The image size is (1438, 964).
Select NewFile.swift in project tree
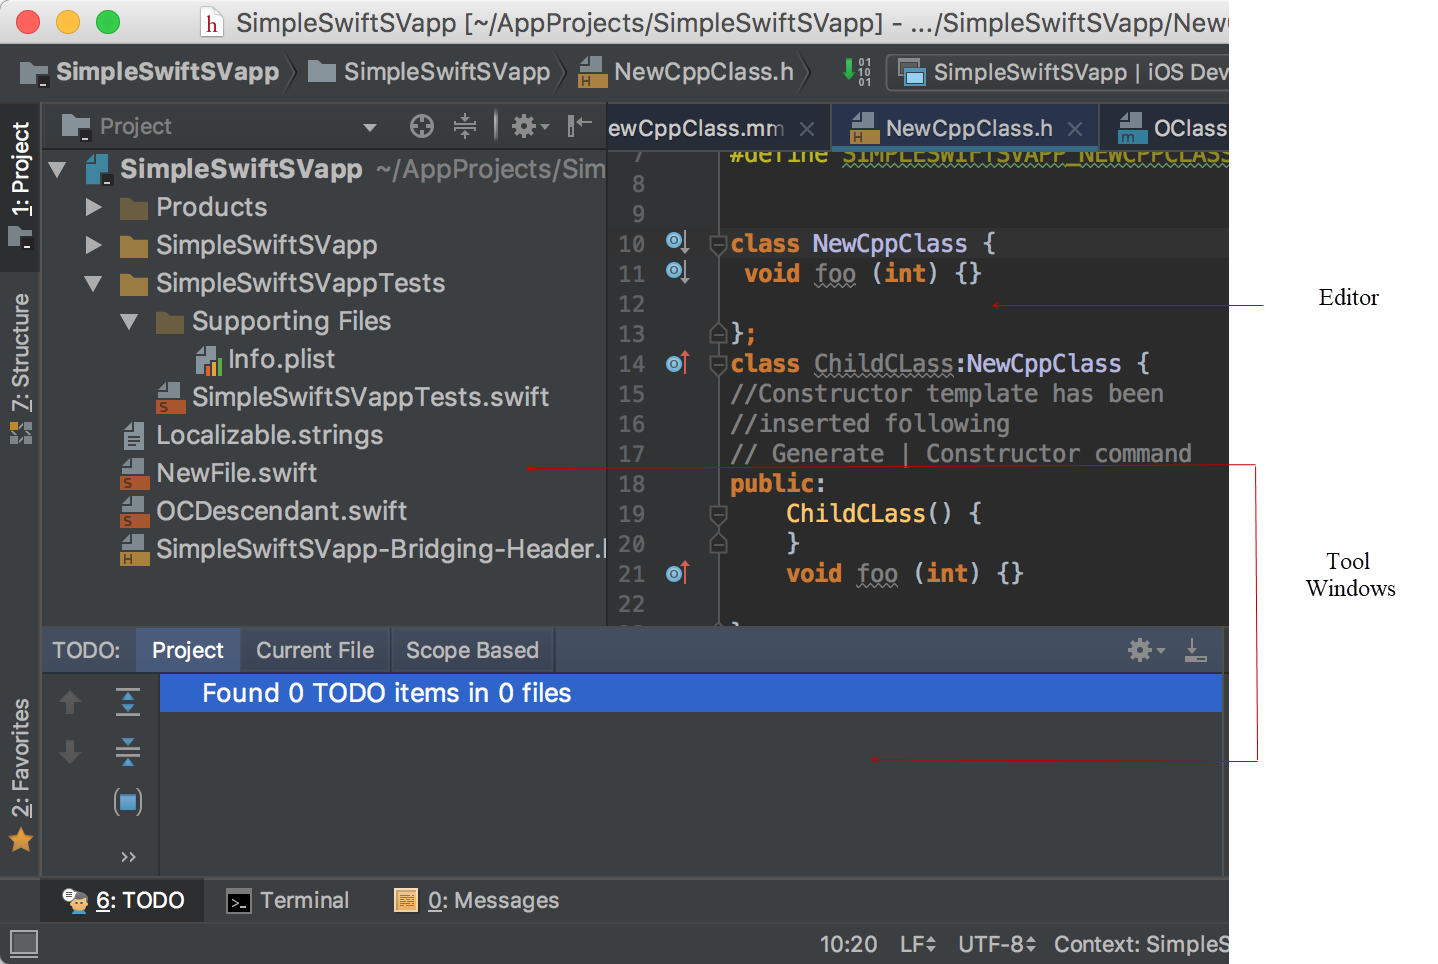point(236,473)
